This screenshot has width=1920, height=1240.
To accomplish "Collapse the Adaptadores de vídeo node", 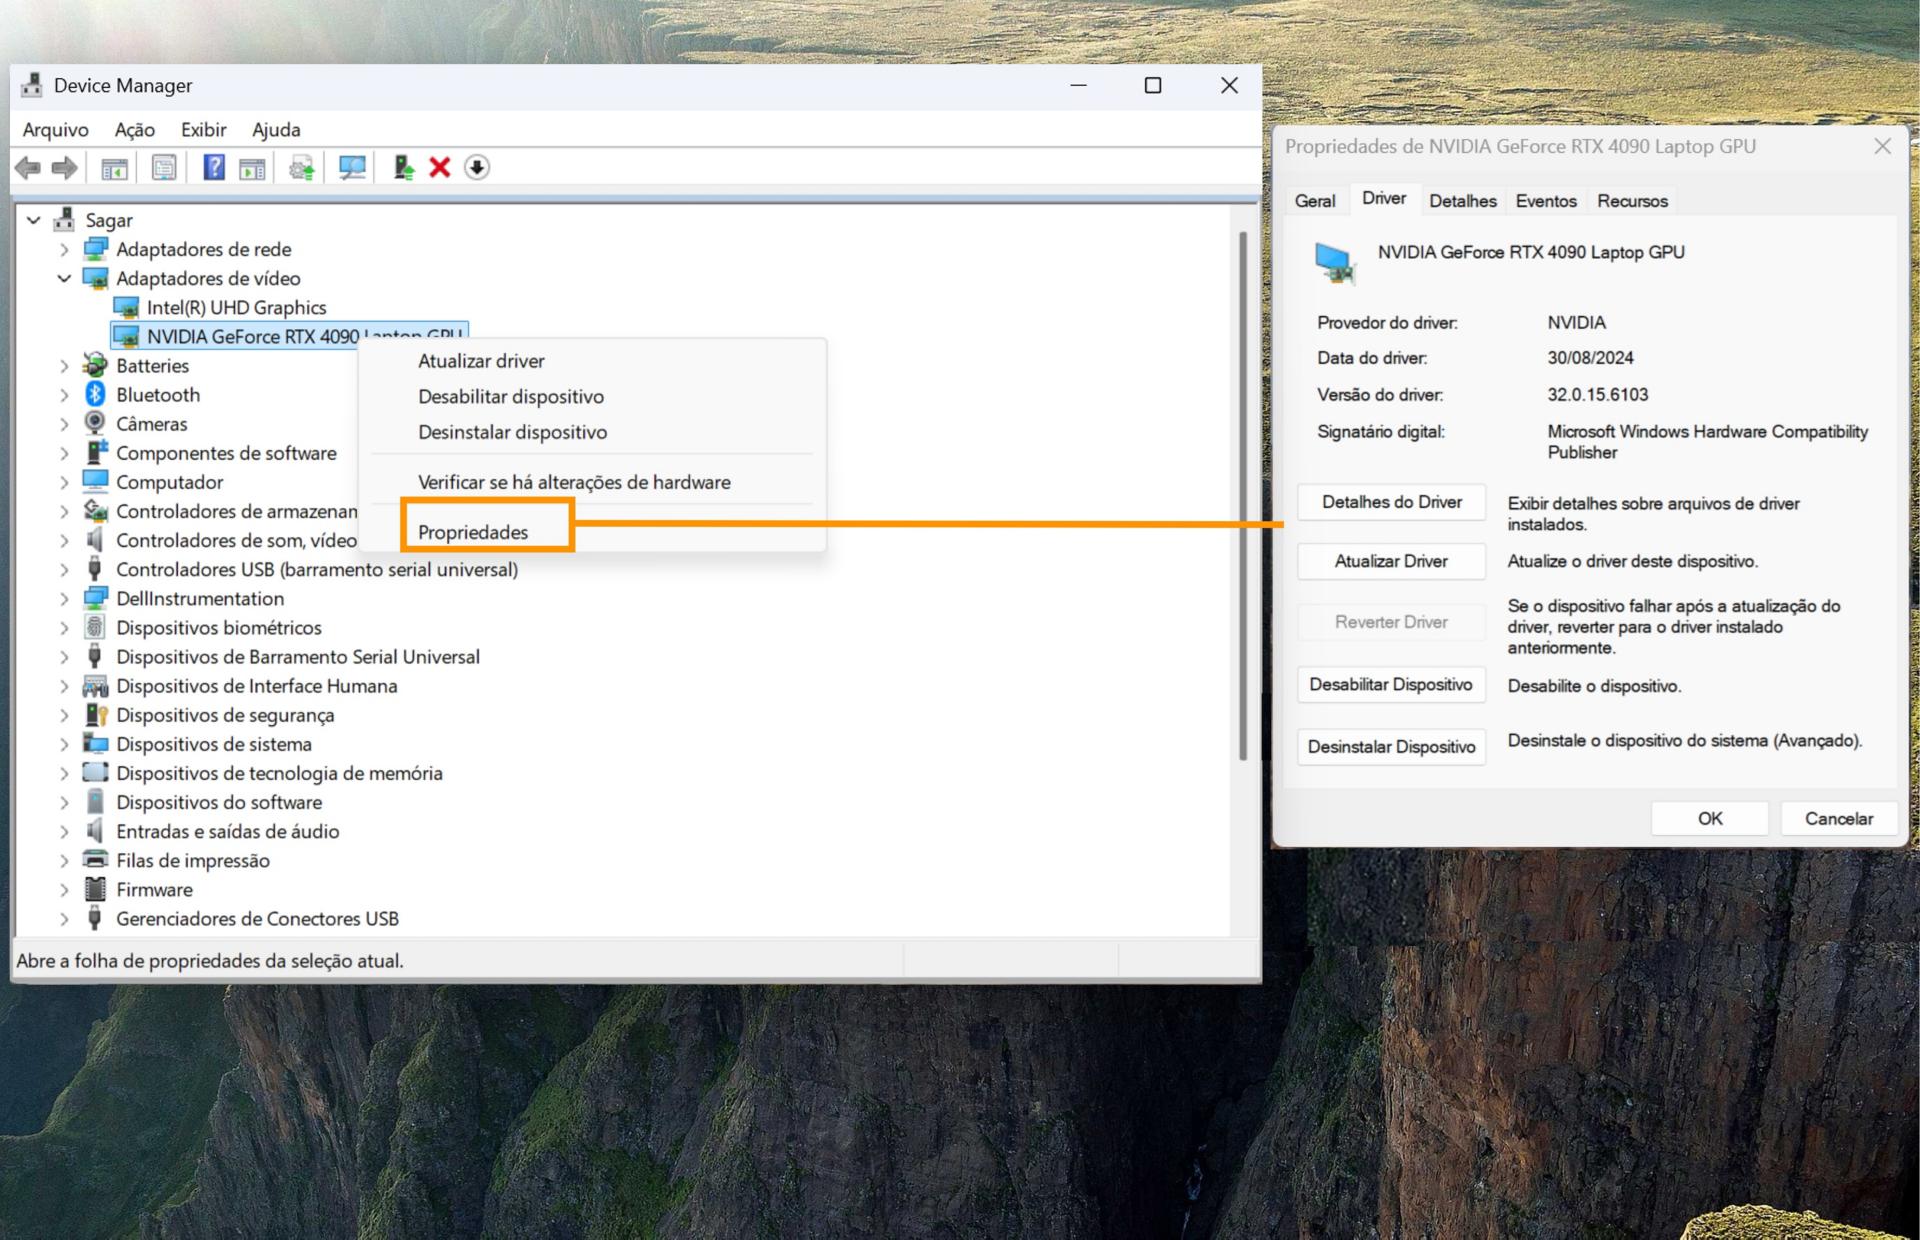I will coord(64,278).
